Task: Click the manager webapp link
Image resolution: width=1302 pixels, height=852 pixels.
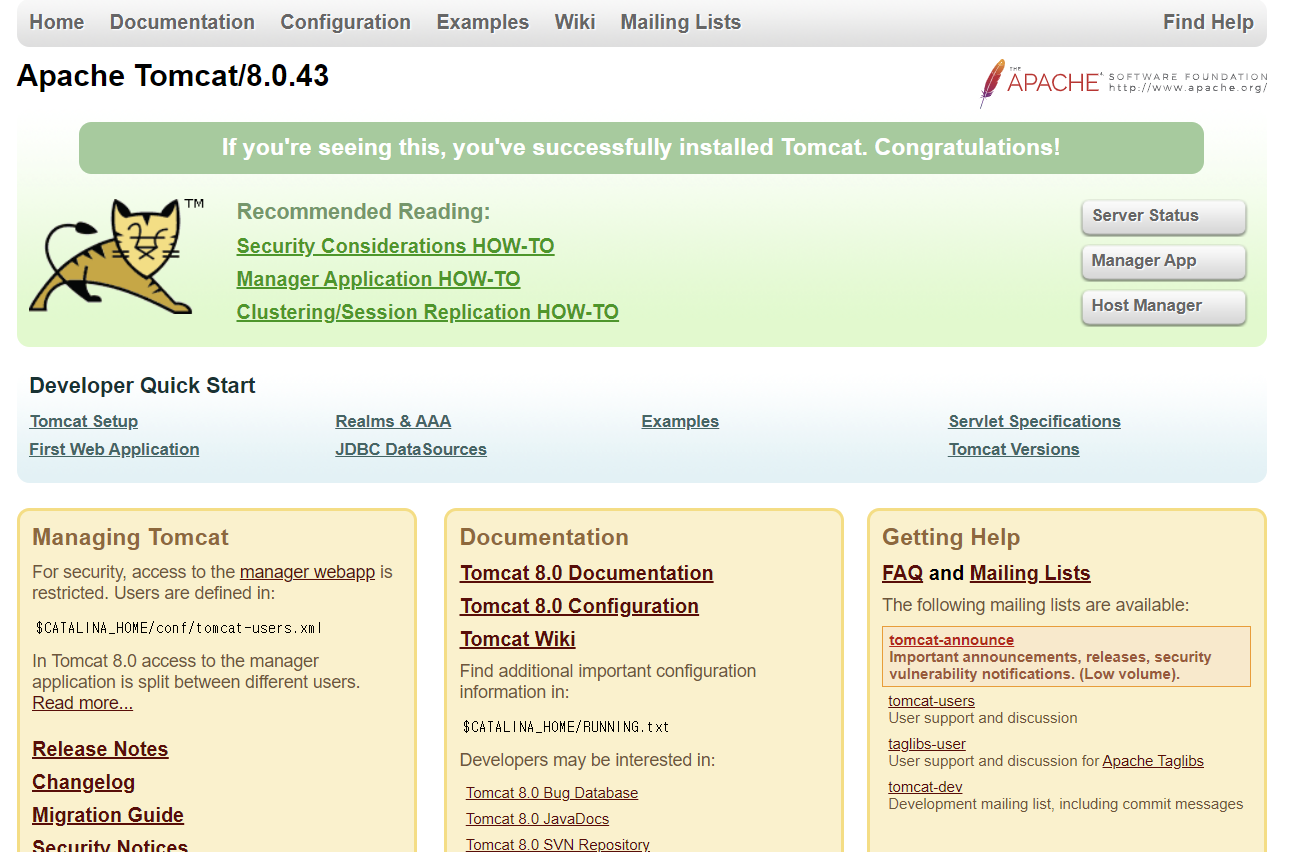Action: 307,572
